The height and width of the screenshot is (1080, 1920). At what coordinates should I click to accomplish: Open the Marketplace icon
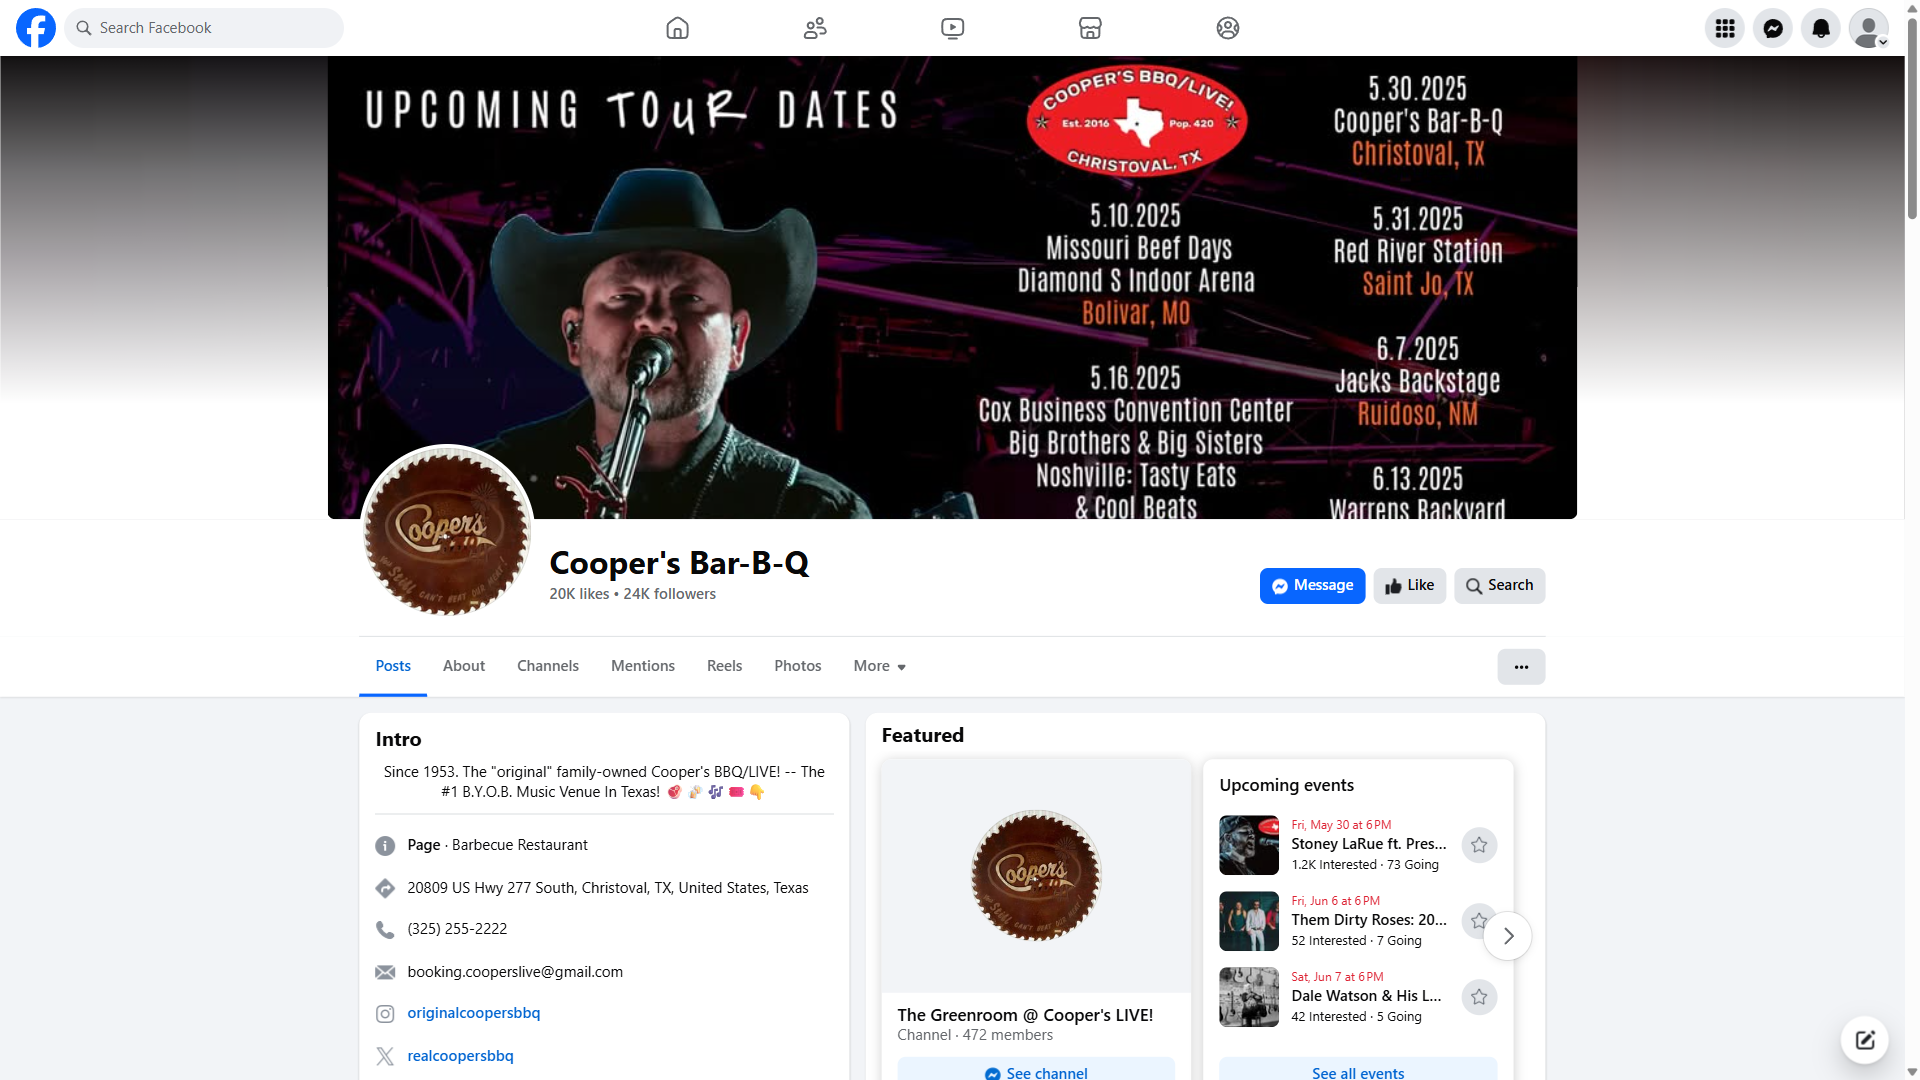(1090, 28)
